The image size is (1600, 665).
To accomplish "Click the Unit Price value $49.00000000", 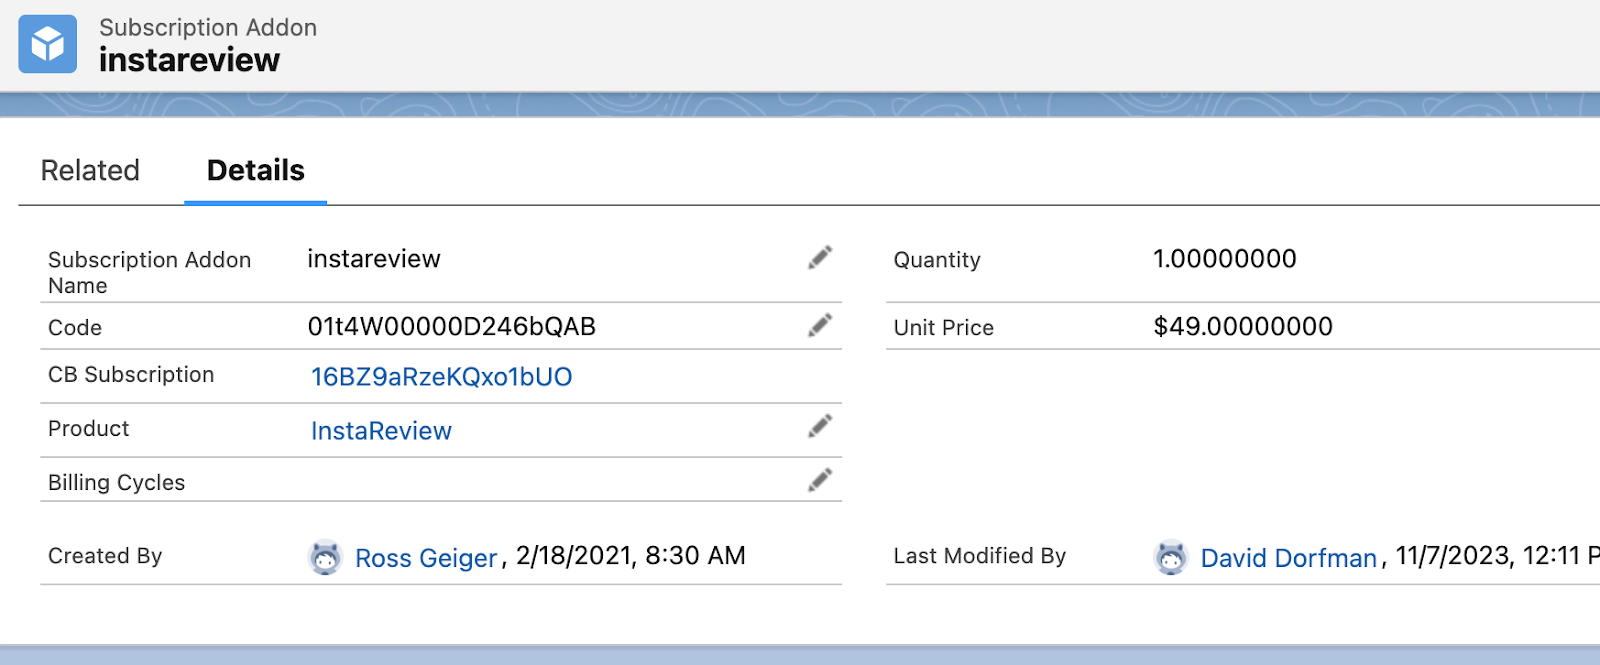I will pyautogui.click(x=1242, y=327).
